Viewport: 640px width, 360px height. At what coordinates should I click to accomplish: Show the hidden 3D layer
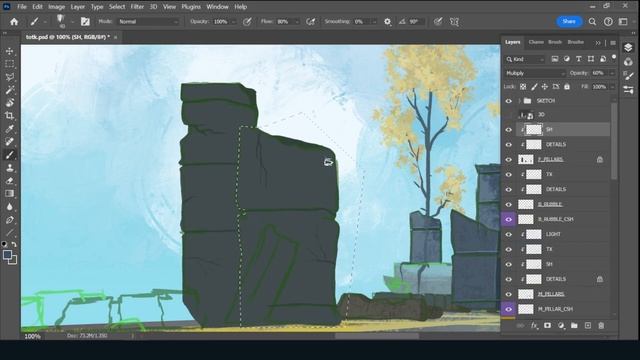tap(509, 115)
